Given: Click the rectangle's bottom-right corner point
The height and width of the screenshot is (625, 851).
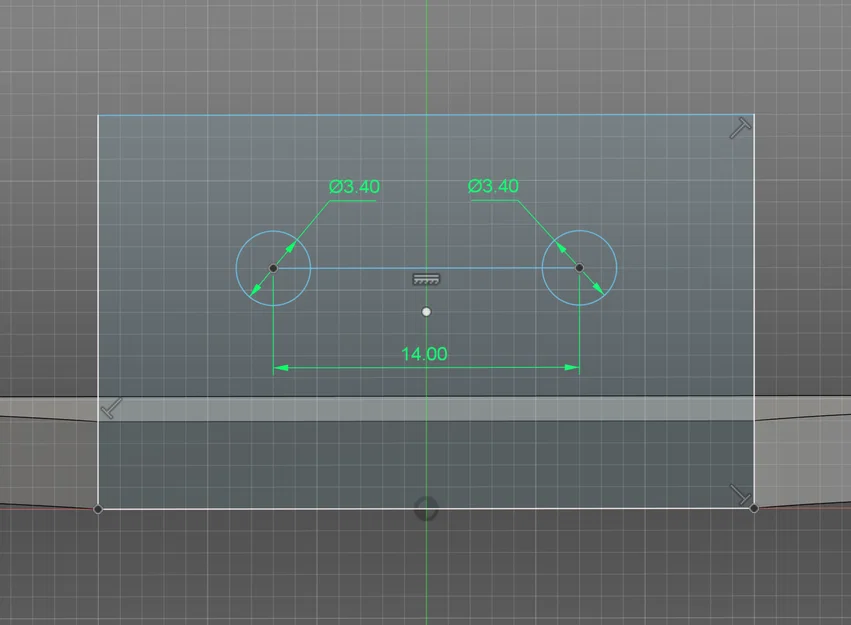Looking at the screenshot, I should click(x=754, y=508).
